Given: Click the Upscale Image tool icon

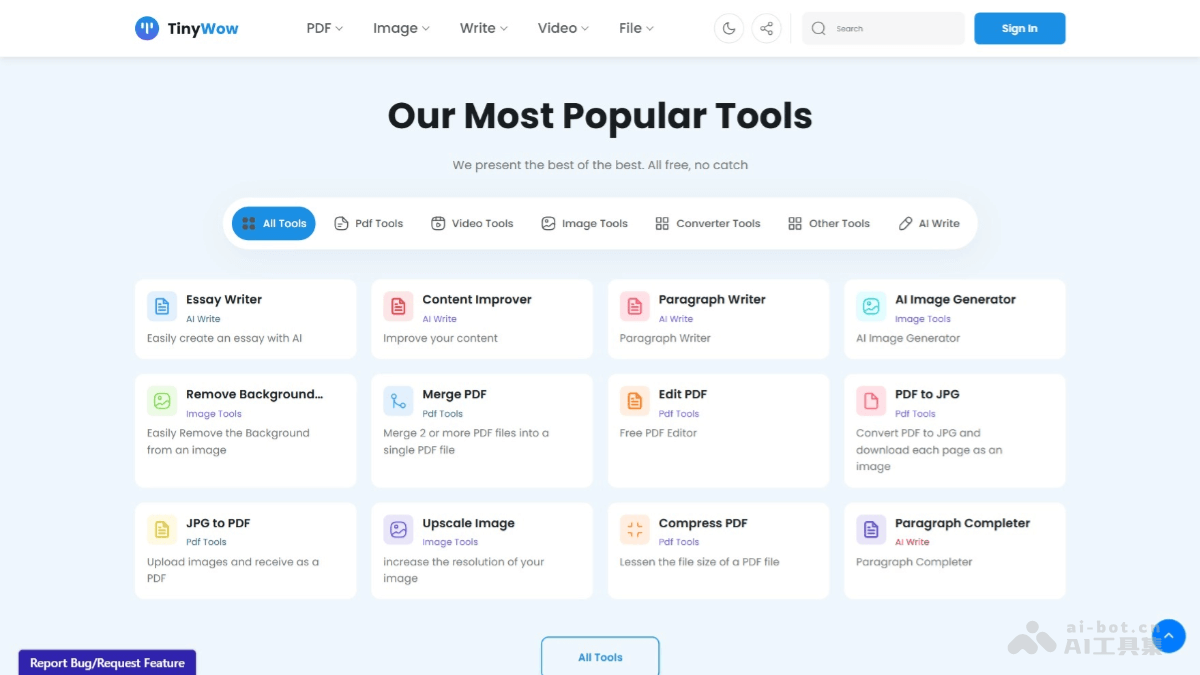Looking at the screenshot, I should pos(398,530).
